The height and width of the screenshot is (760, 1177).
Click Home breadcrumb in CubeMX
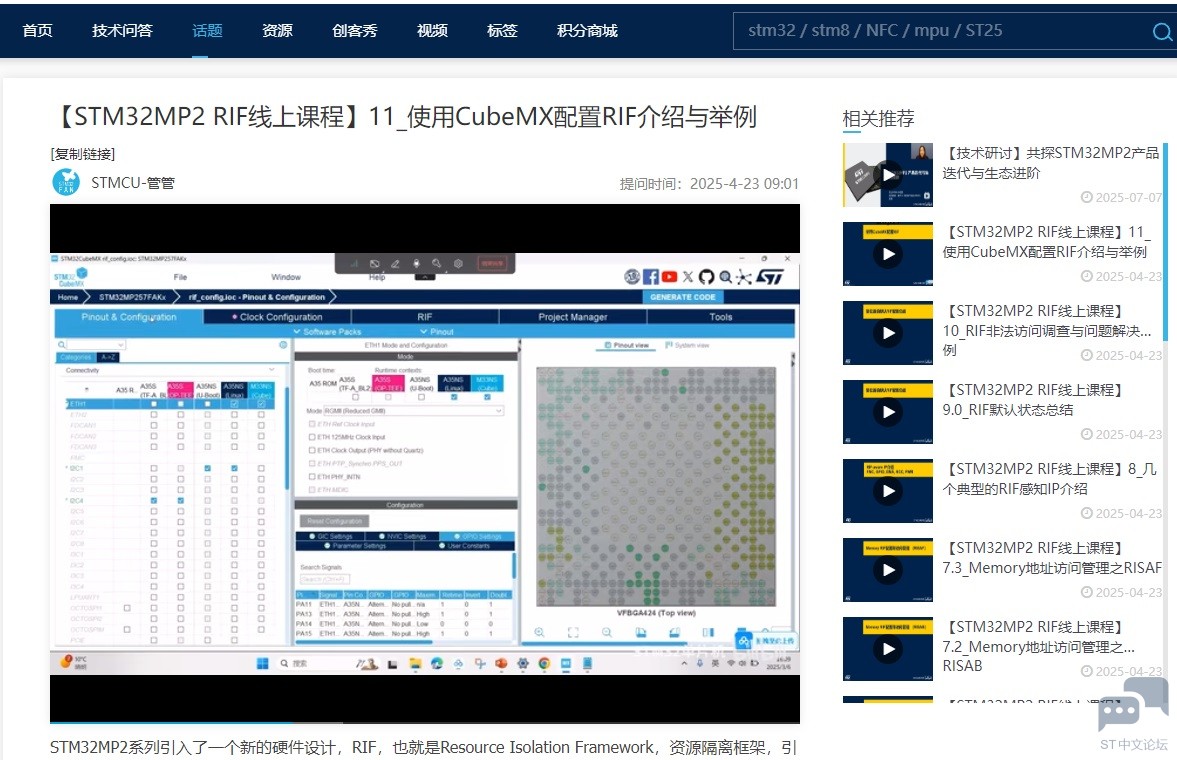point(68,297)
